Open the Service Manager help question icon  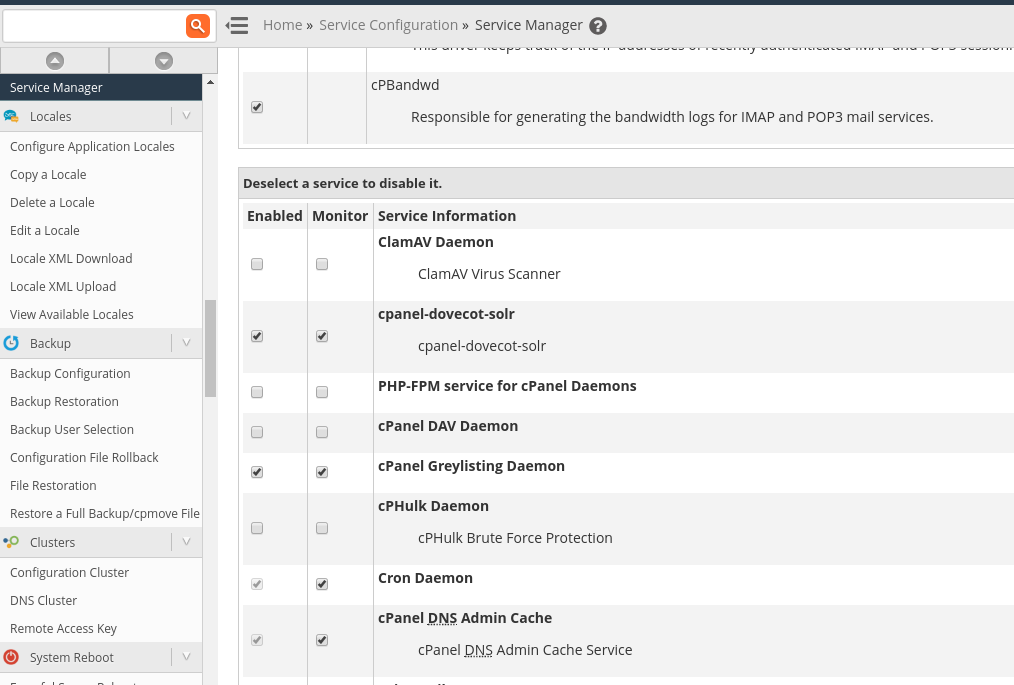pos(598,26)
